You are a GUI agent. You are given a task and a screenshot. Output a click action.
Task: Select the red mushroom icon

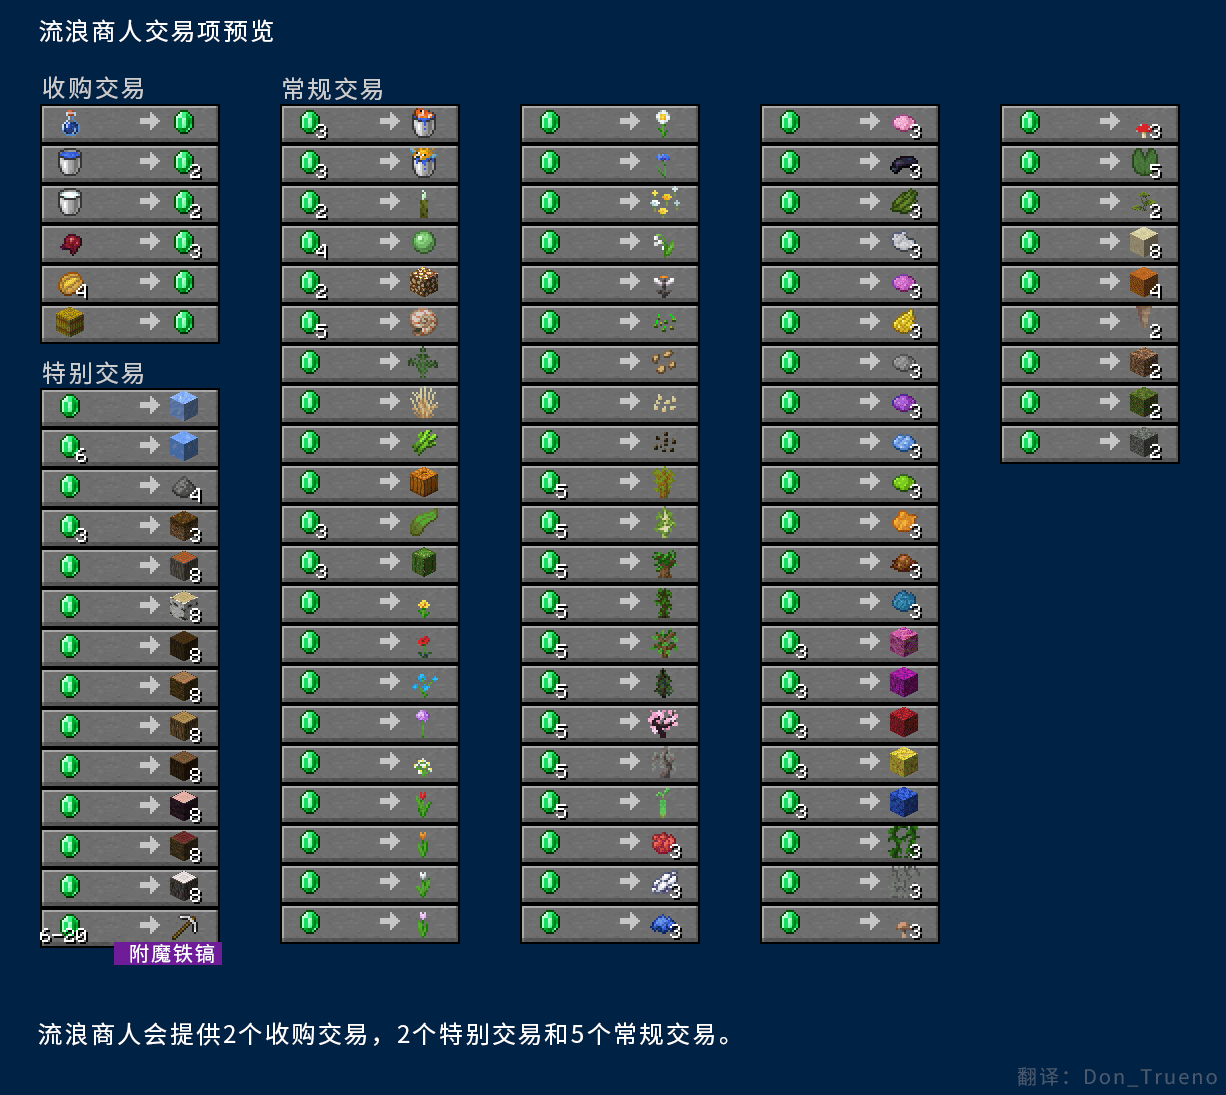[x=1144, y=128]
